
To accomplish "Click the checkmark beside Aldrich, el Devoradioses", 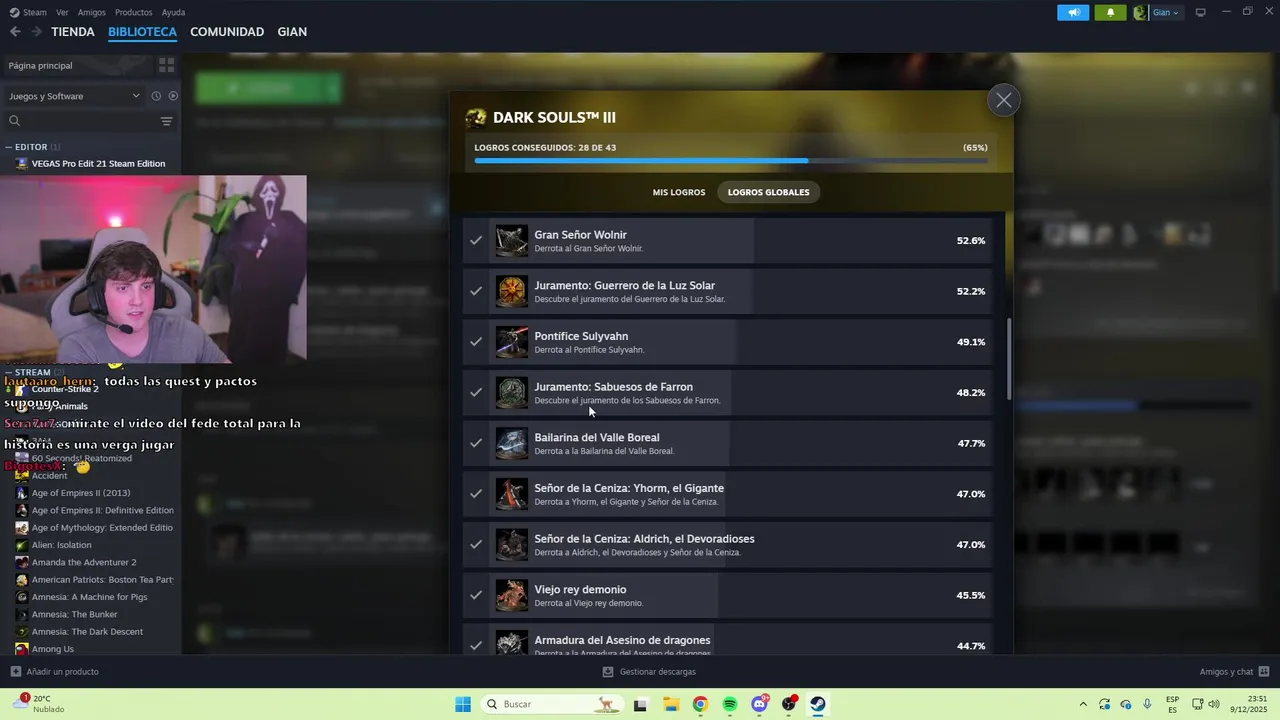I will click(476, 545).
